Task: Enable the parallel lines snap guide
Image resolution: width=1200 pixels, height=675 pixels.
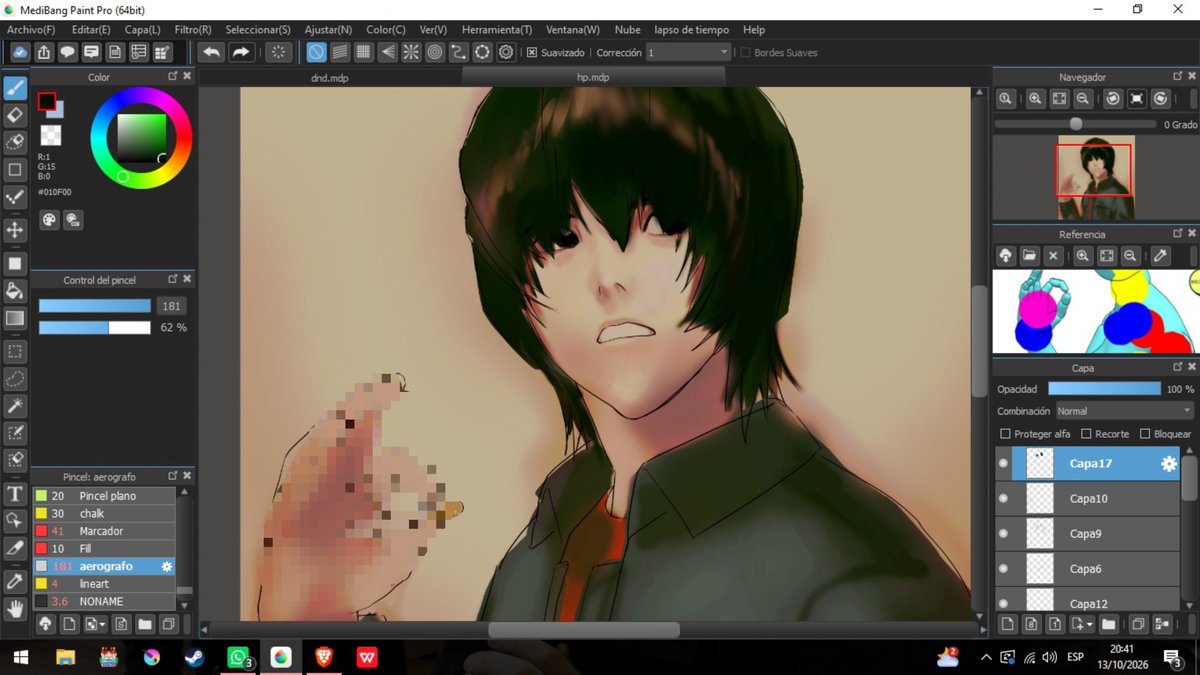Action: (x=340, y=52)
